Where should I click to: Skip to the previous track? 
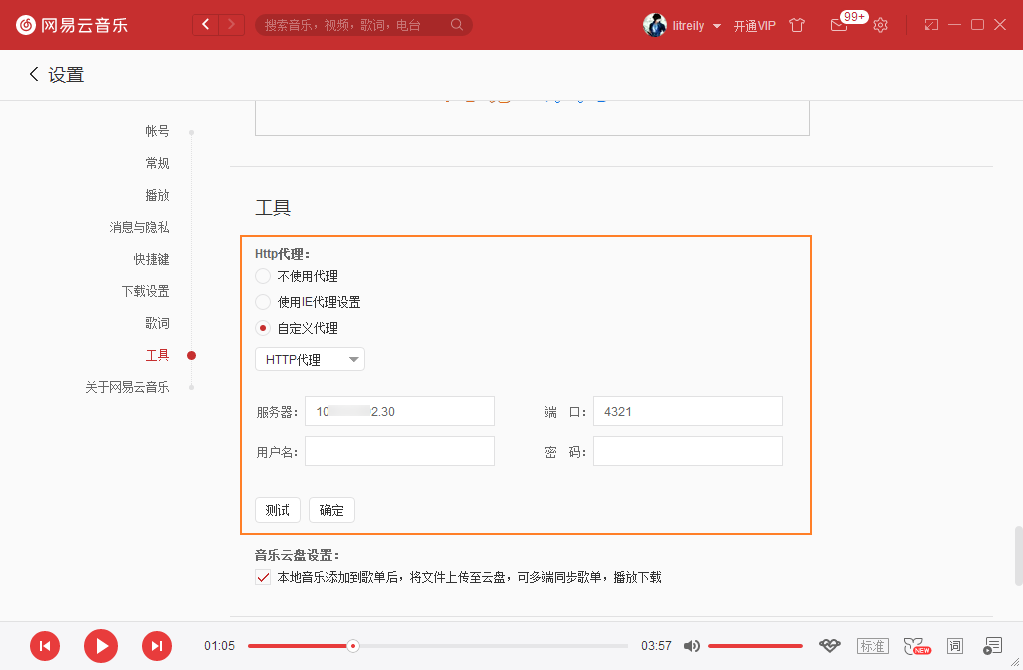tap(45, 646)
